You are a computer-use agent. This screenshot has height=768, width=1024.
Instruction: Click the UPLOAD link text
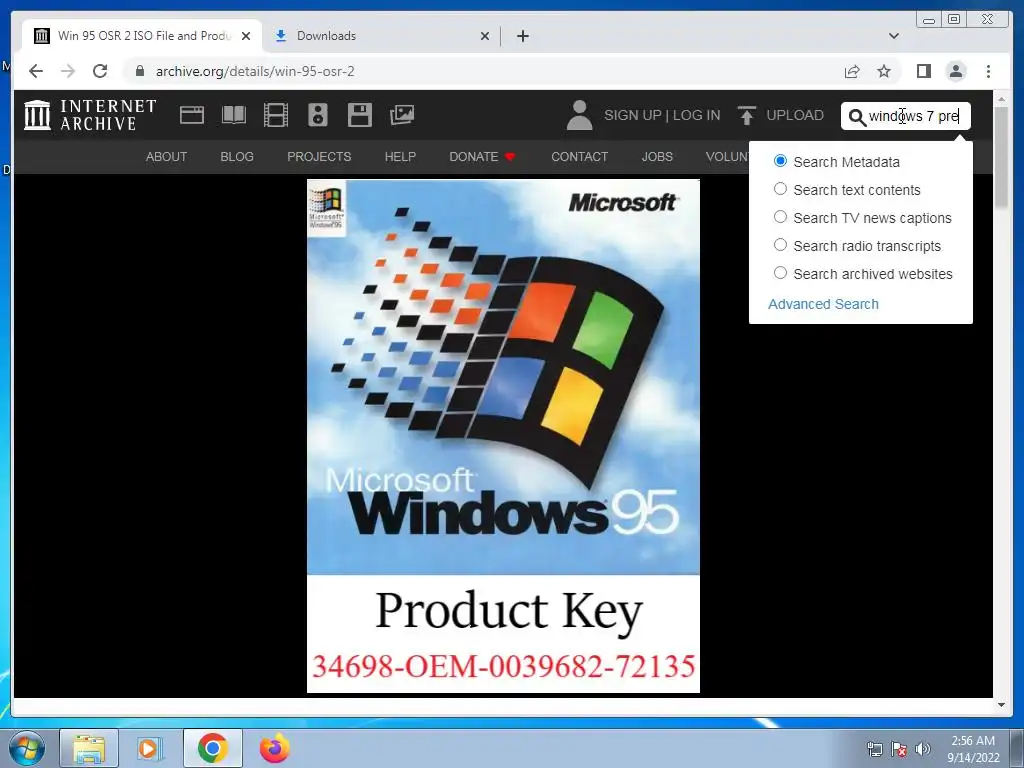coord(795,116)
